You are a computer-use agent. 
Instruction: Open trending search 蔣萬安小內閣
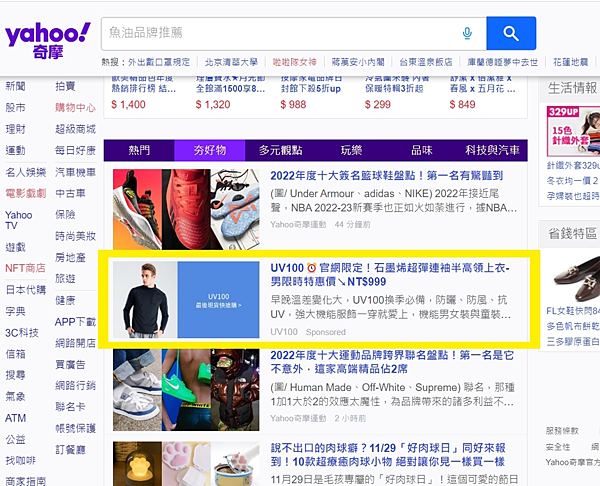click(358, 62)
